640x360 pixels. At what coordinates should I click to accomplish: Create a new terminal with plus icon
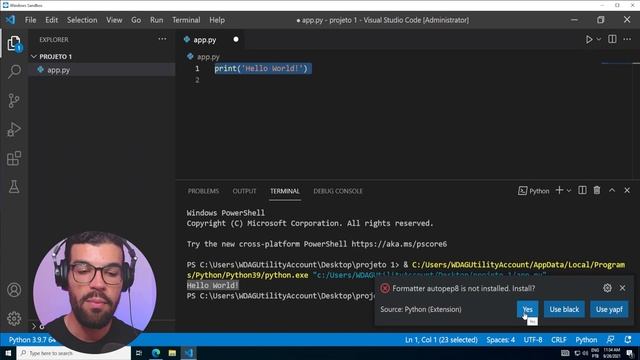click(x=559, y=190)
